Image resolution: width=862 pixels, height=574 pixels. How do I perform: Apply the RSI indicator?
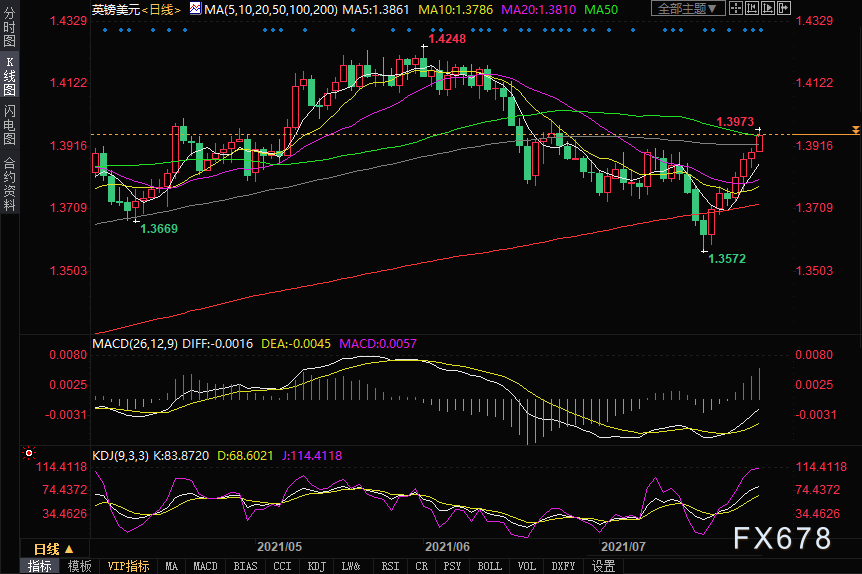click(x=390, y=566)
